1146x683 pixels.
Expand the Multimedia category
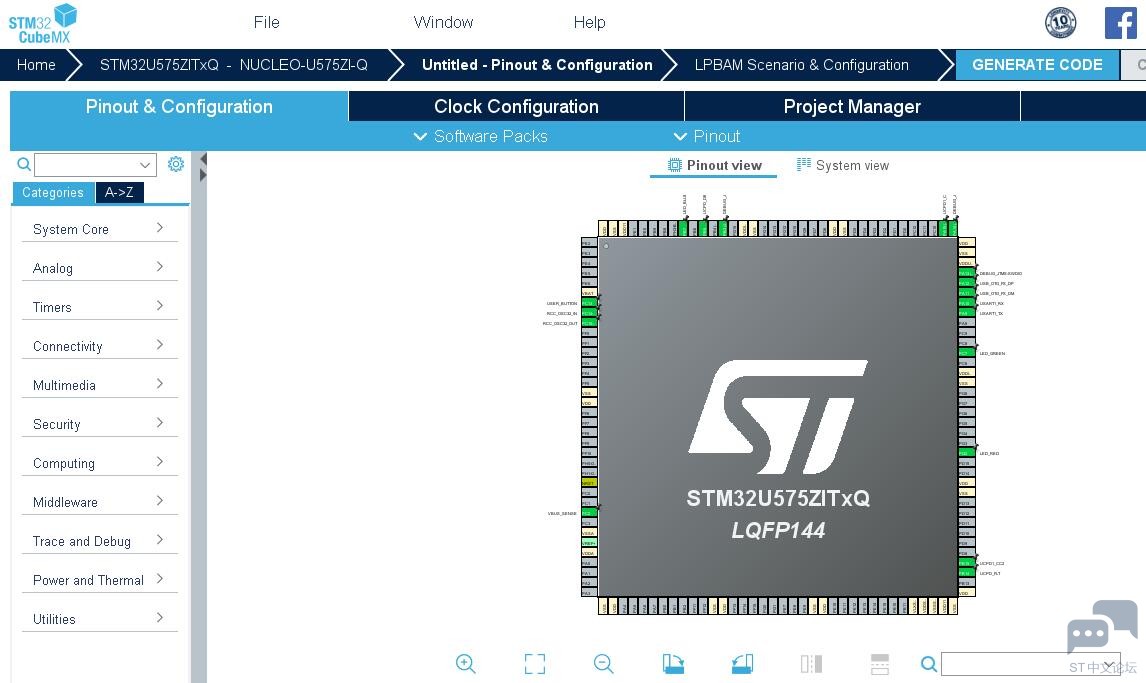[x=99, y=385]
